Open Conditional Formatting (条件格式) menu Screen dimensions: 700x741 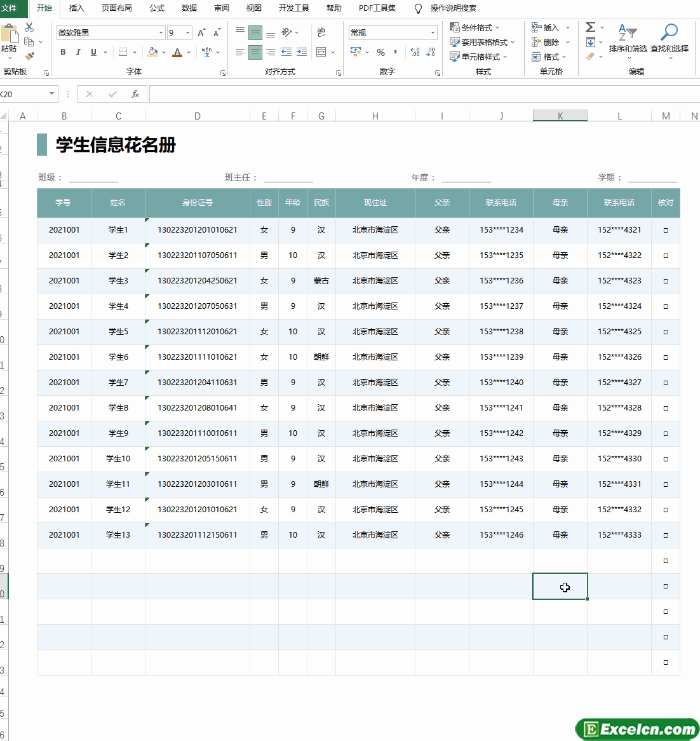pyautogui.click(x=475, y=27)
